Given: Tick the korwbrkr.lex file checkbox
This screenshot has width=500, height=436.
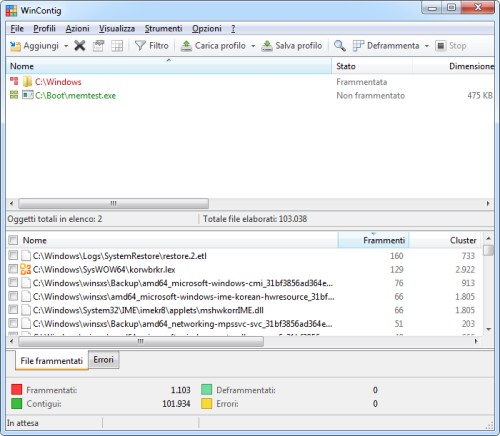Looking at the screenshot, I should (x=13, y=269).
